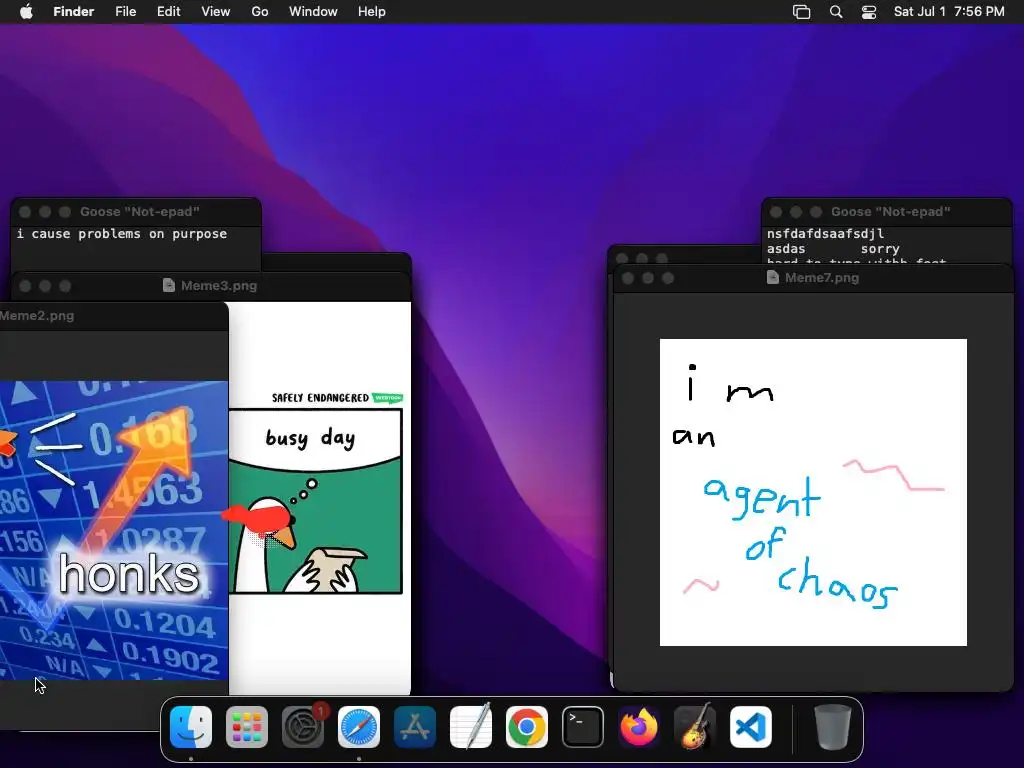Launch the App Store from Dock
Image resolution: width=1024 pixels, height=768 pixels.
[415, 727]
